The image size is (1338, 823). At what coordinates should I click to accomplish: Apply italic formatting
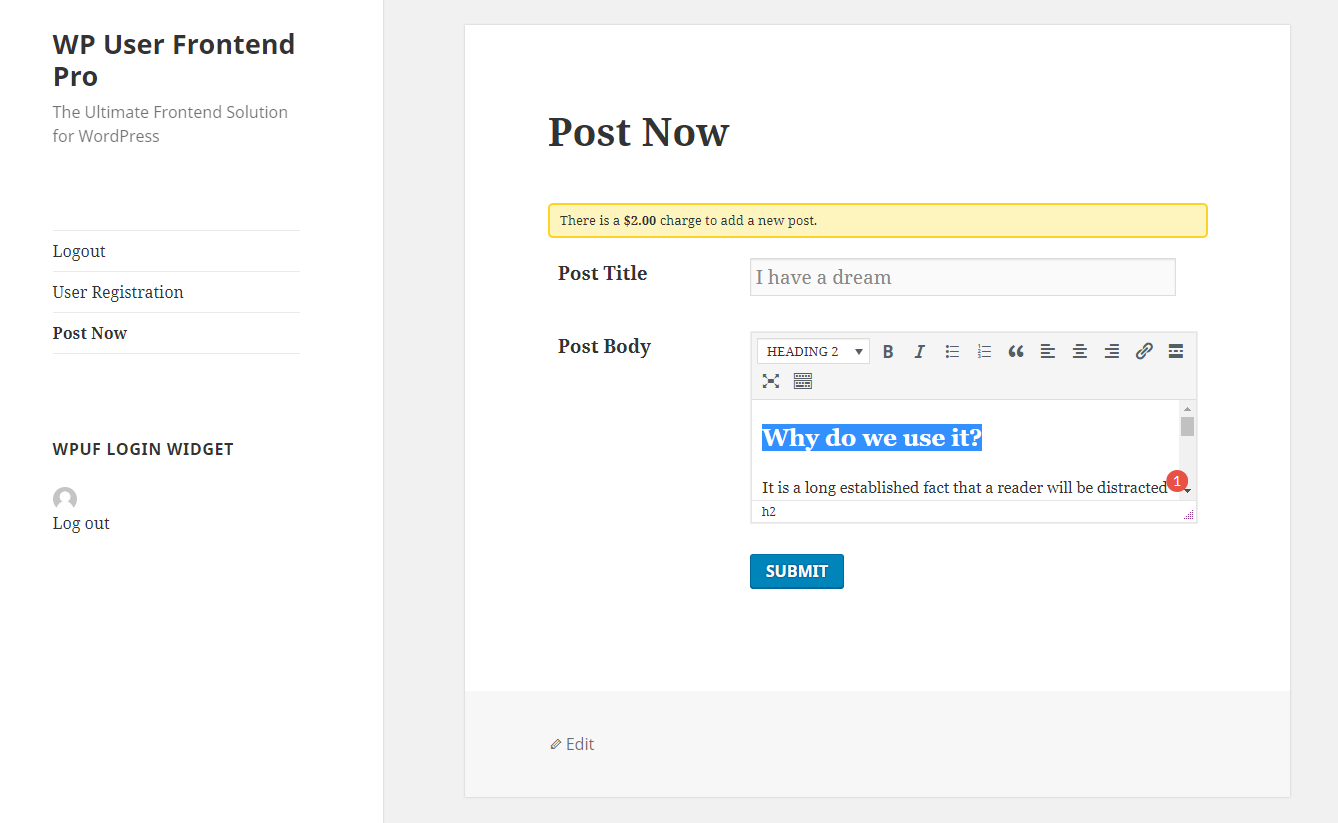tap(919, 351)
